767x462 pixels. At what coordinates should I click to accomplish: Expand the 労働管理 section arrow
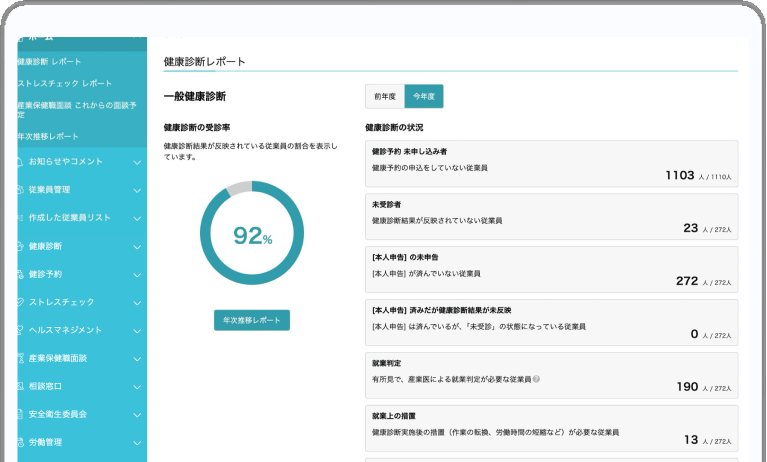[137, 442]
